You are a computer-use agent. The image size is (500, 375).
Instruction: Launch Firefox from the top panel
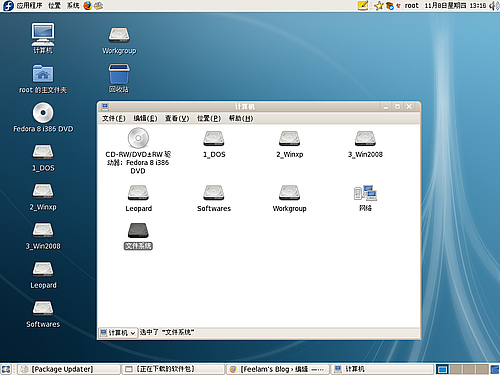click(x=88, y=5)
